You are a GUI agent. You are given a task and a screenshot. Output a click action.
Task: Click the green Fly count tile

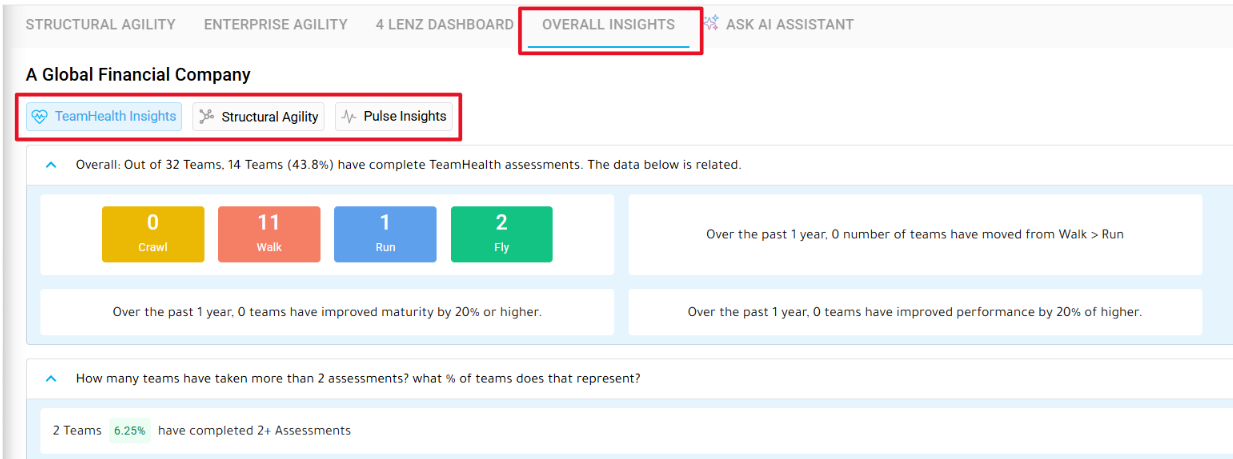[501, 234]
